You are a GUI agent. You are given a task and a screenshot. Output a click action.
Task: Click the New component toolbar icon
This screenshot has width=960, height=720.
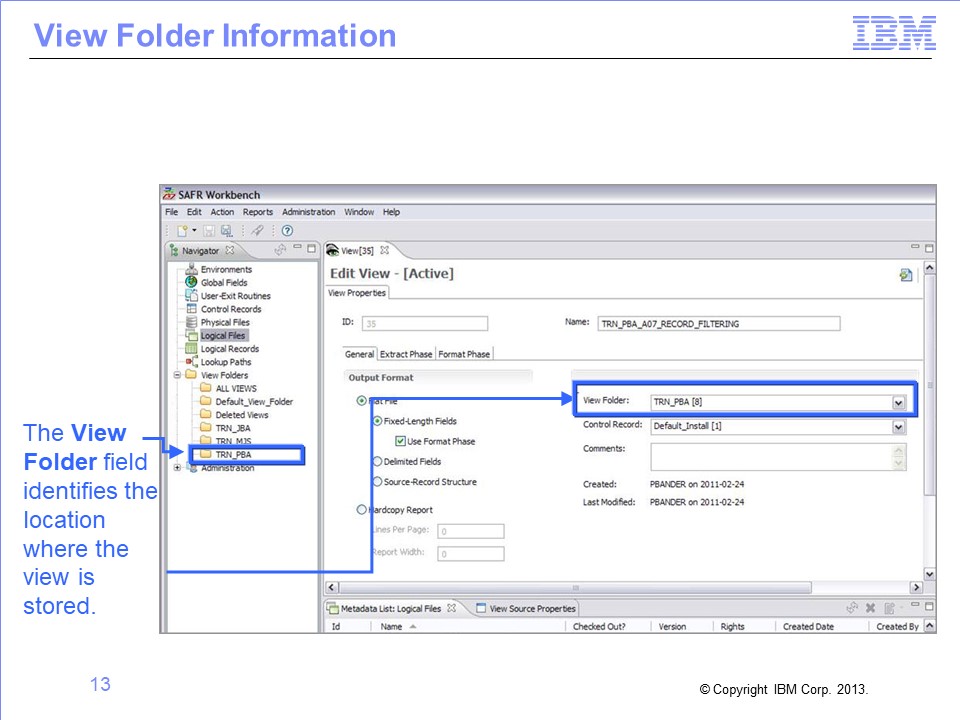point(182,231)
